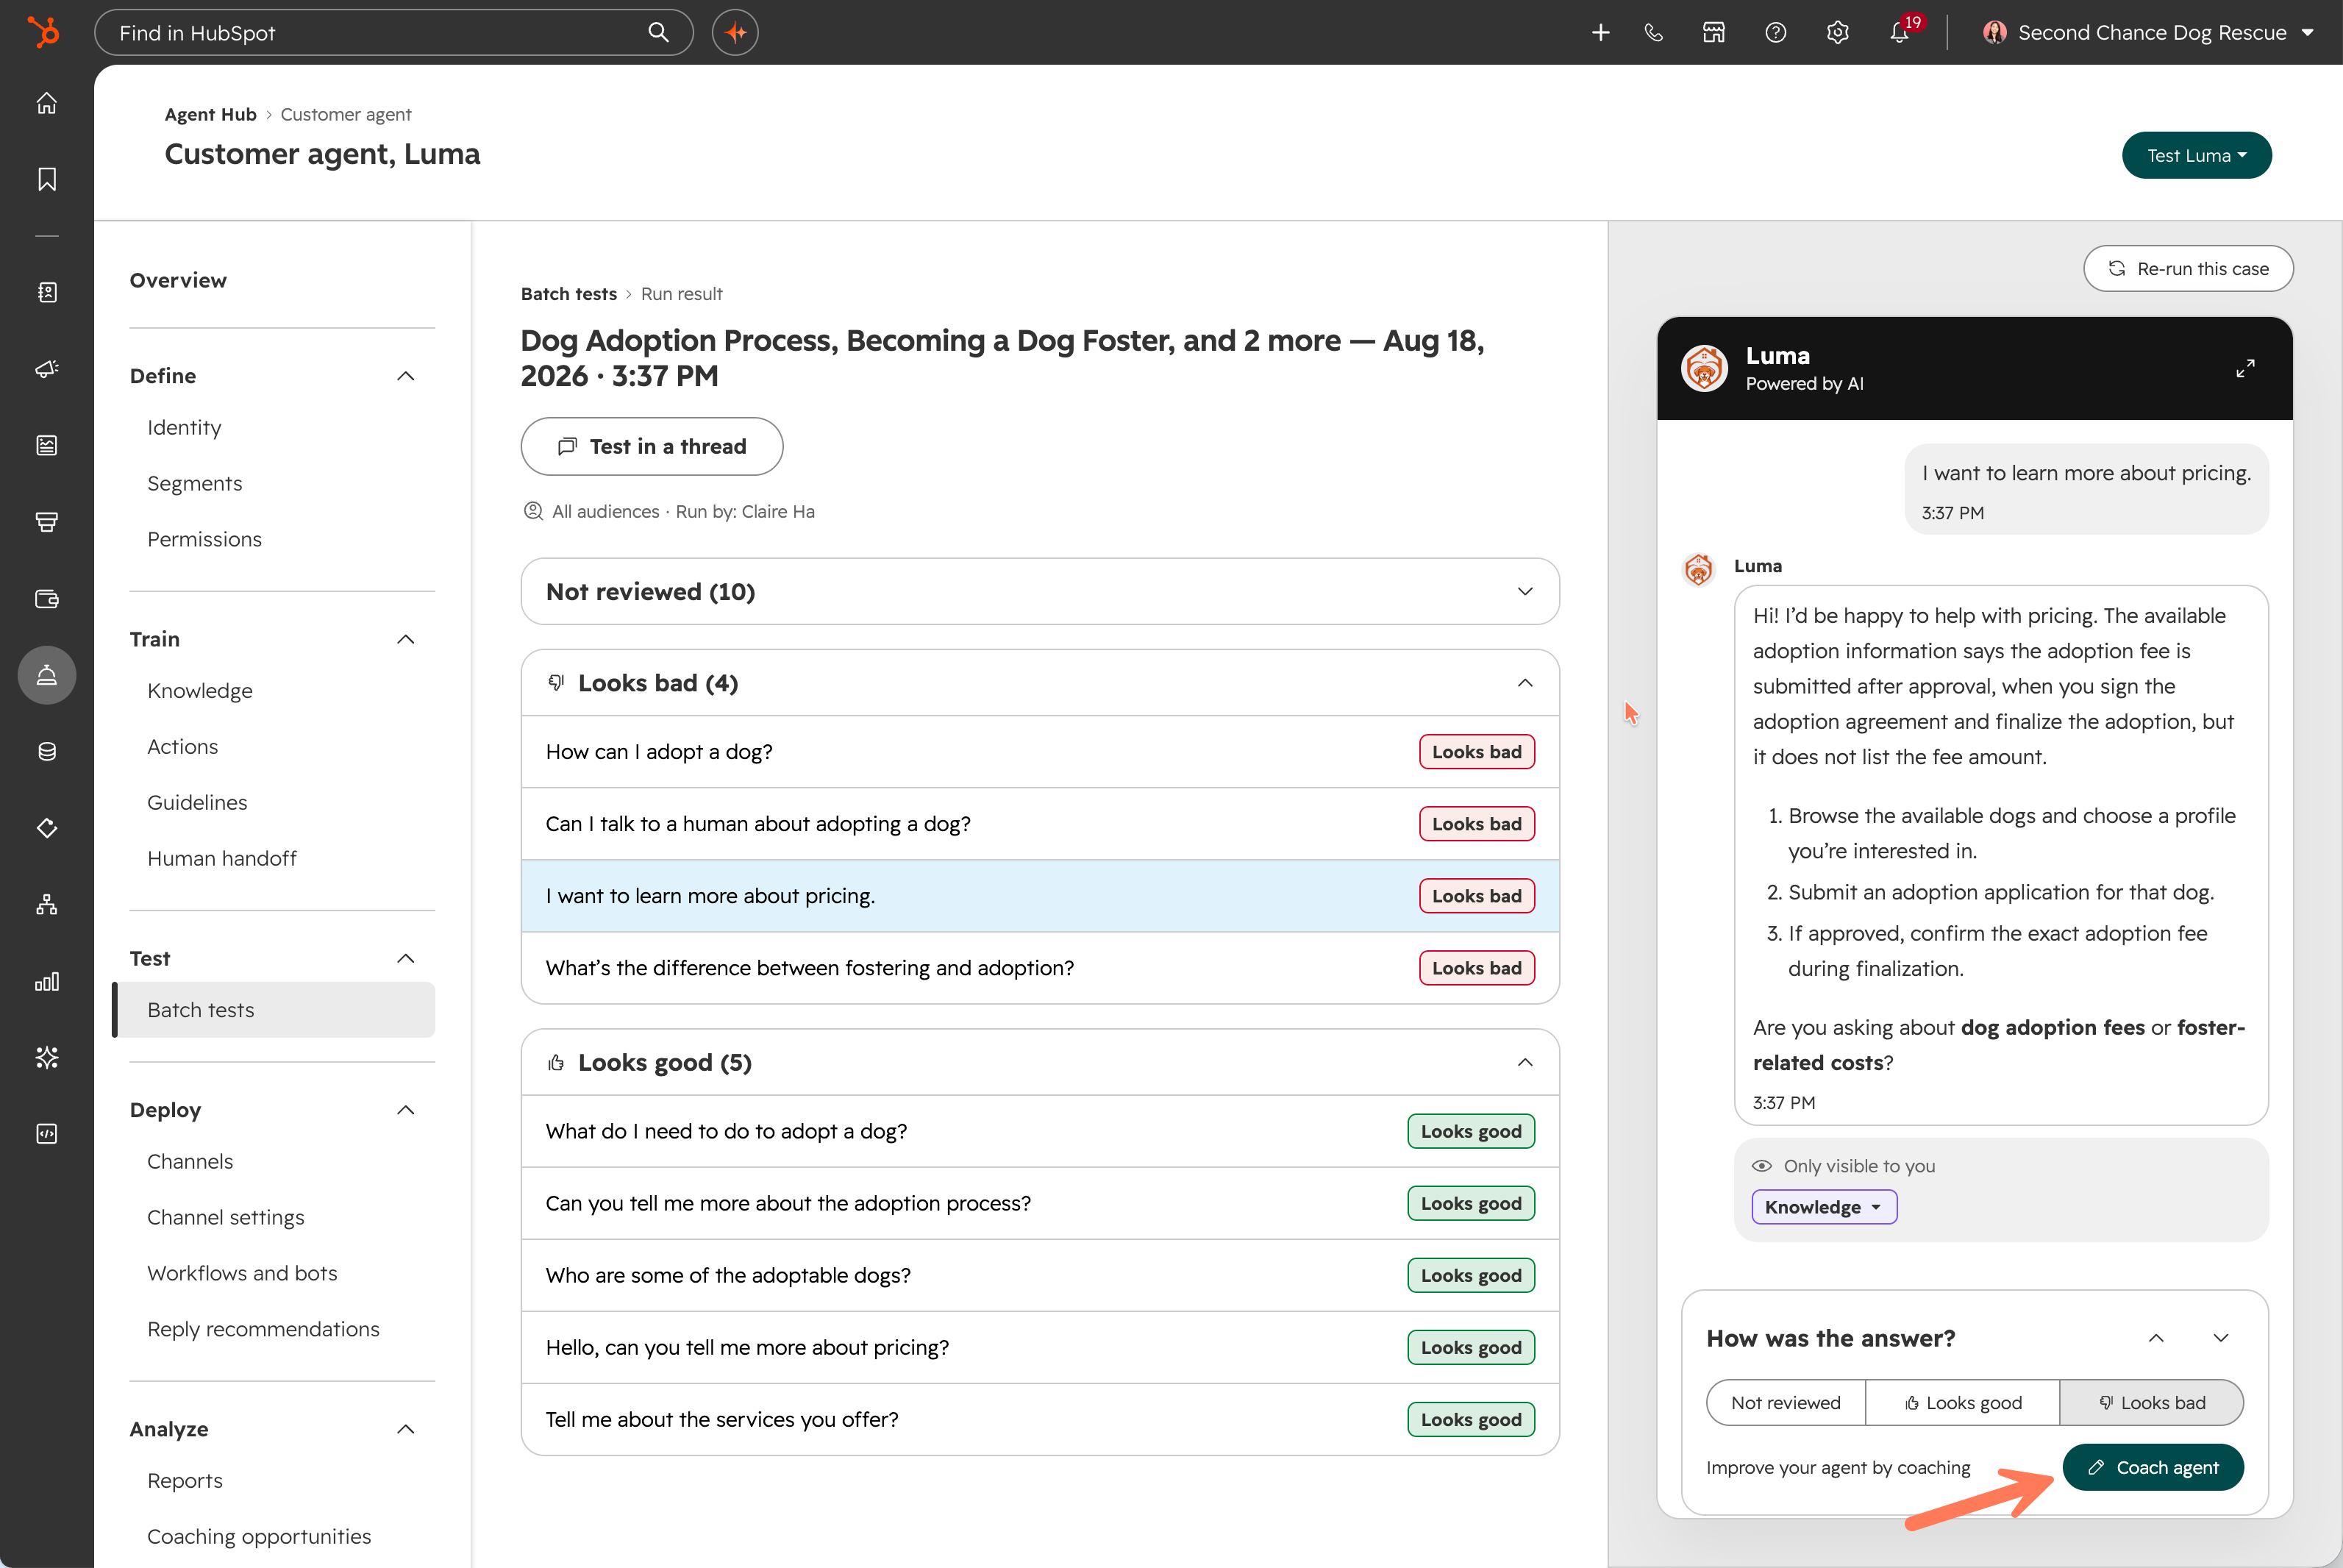
Task: Collapse the Test sidebar group
Action: click(405, 958)
